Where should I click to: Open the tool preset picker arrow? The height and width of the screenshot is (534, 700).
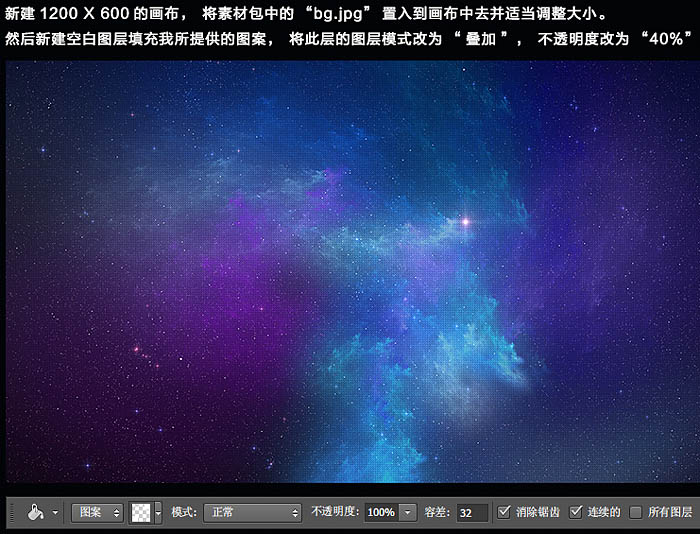point(55,512)
